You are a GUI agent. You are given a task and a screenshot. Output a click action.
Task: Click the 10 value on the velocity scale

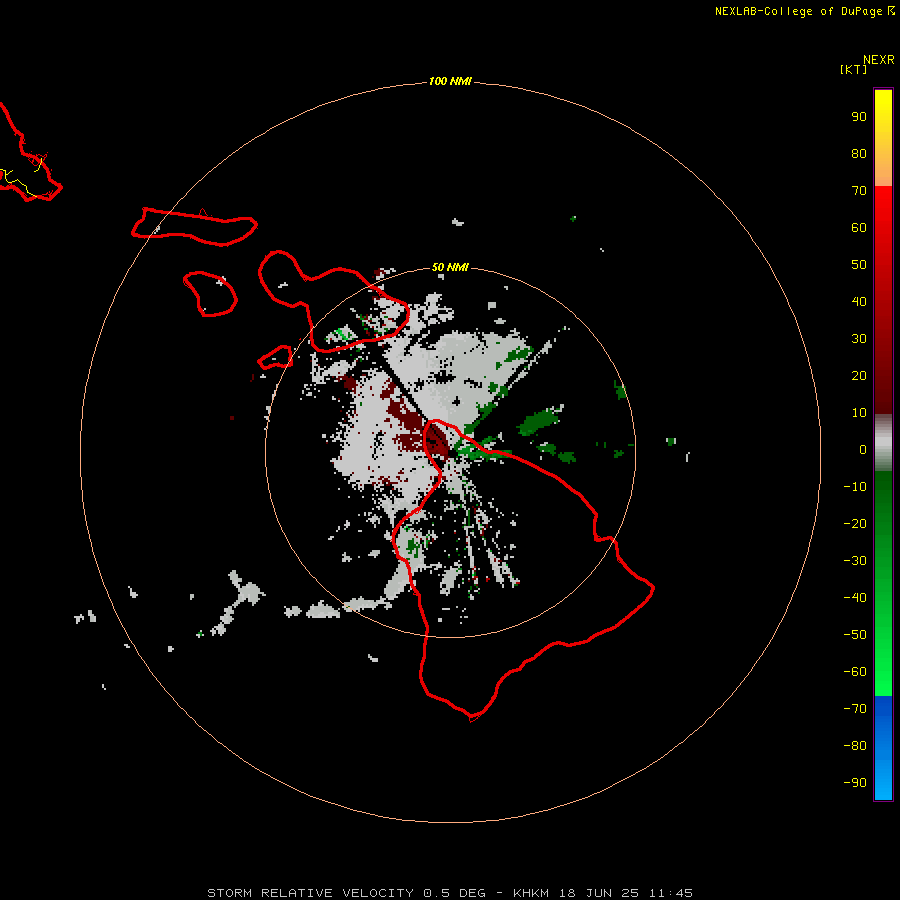[x=859, y=413]
